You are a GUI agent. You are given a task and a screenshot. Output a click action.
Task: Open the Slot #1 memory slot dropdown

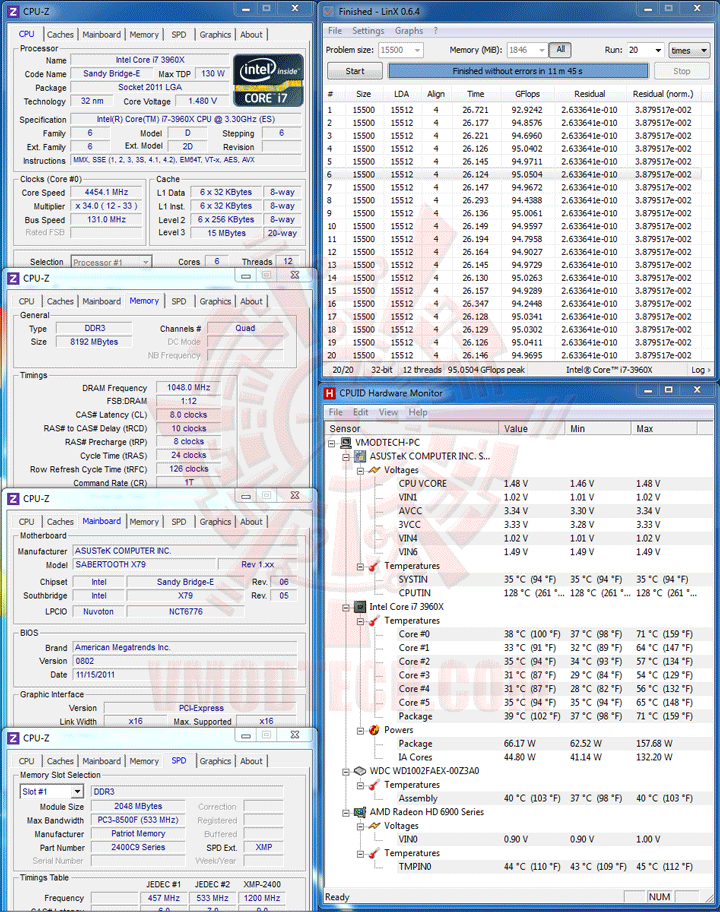tap(77, 792)
